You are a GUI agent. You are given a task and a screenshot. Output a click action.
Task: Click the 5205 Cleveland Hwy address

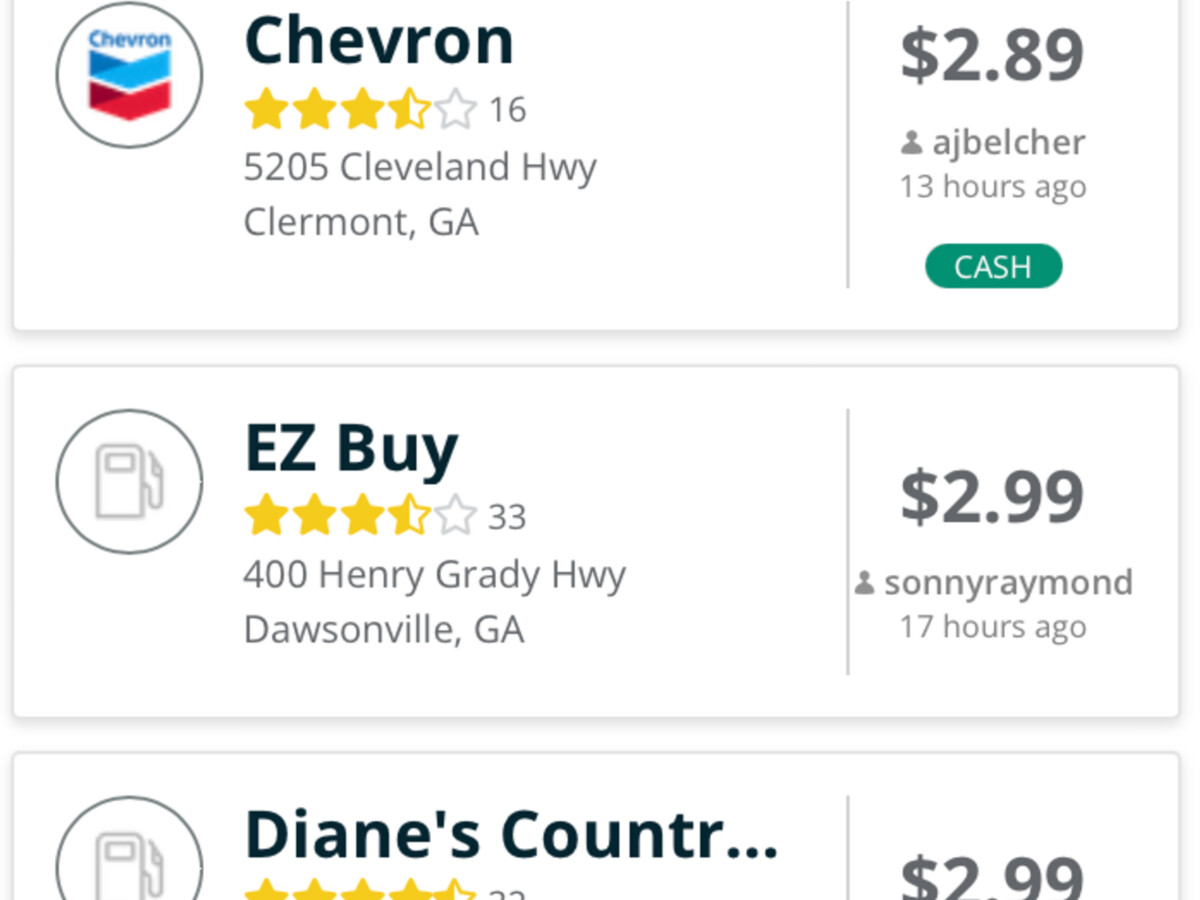(x=420, y=167)
